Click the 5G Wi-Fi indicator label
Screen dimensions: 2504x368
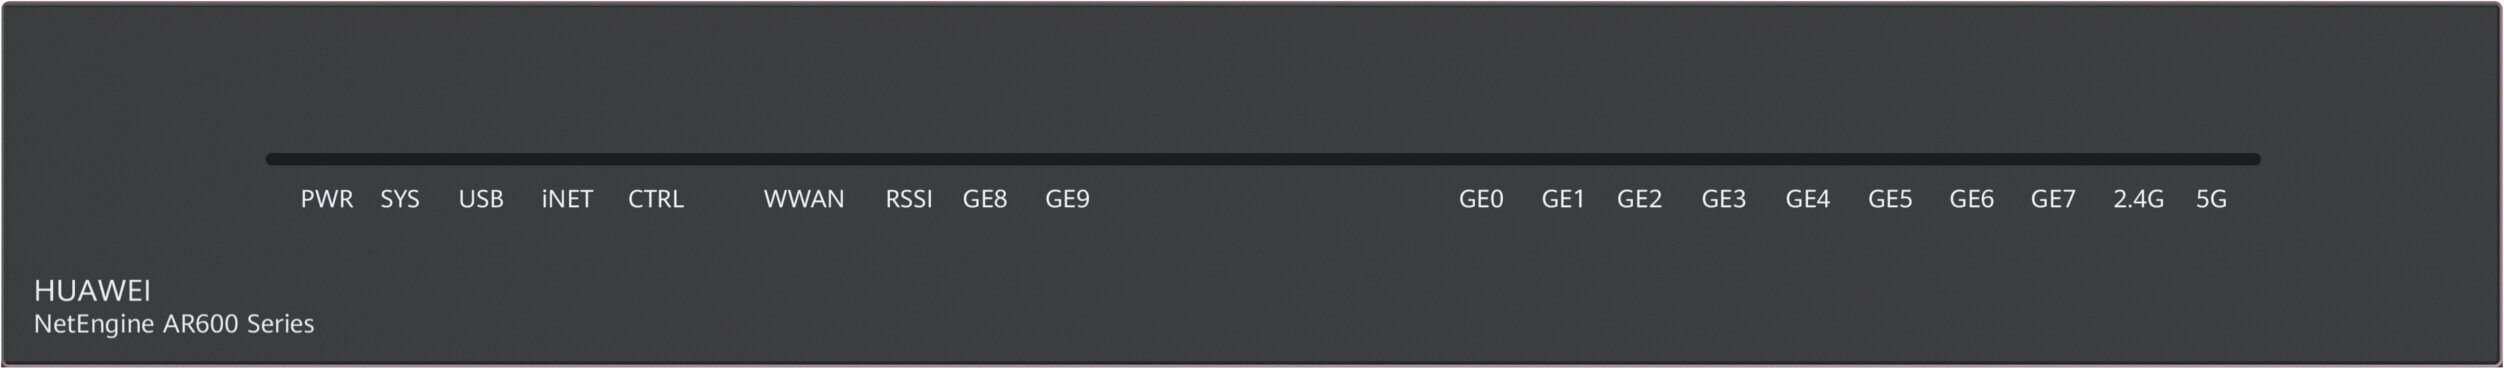pyautogui.click(x=2211, y=199)
